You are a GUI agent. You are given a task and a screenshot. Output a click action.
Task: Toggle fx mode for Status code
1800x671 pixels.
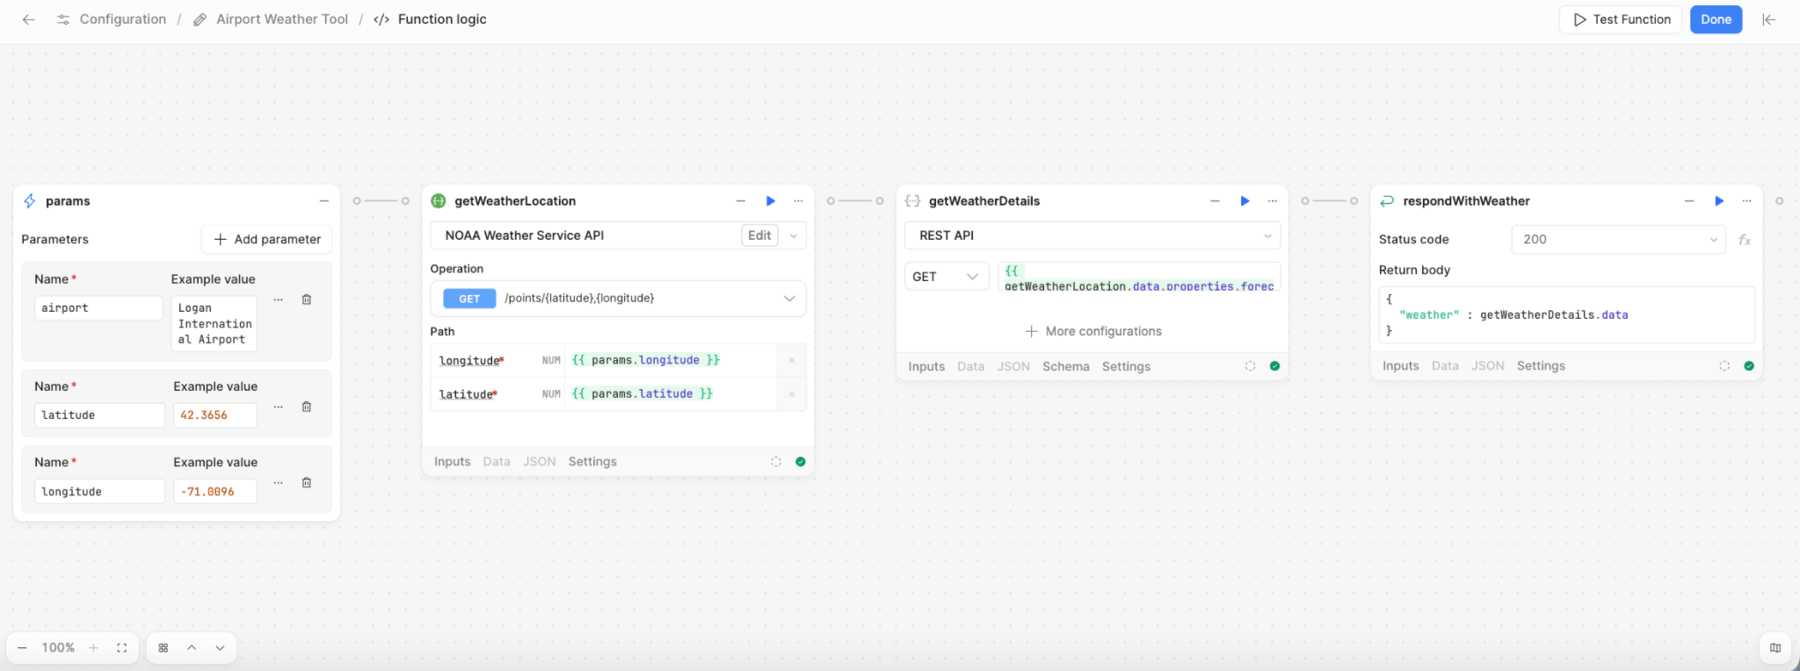click(x=1744, y=240)
